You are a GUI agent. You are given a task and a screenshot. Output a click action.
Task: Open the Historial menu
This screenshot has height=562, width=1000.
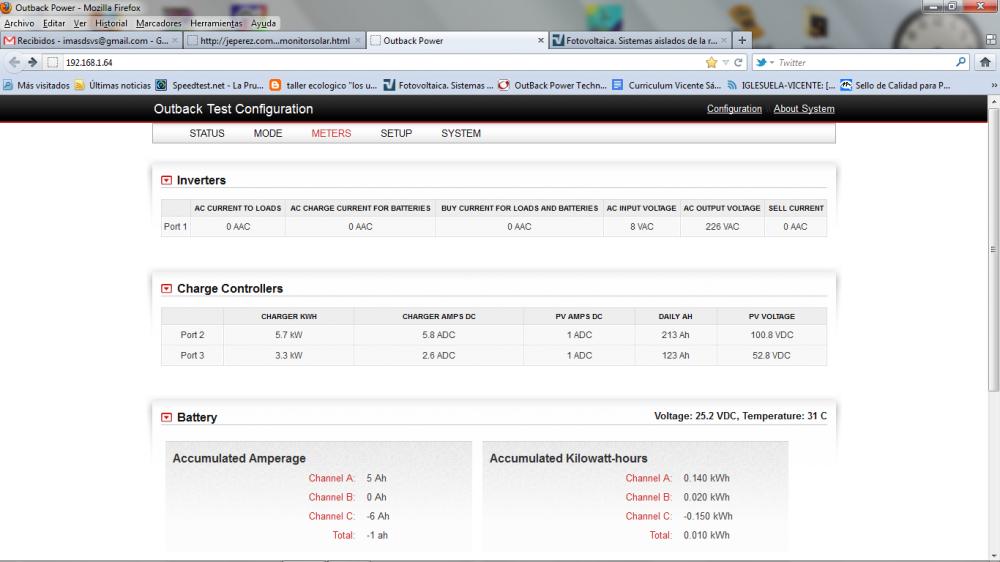point(111,23)
